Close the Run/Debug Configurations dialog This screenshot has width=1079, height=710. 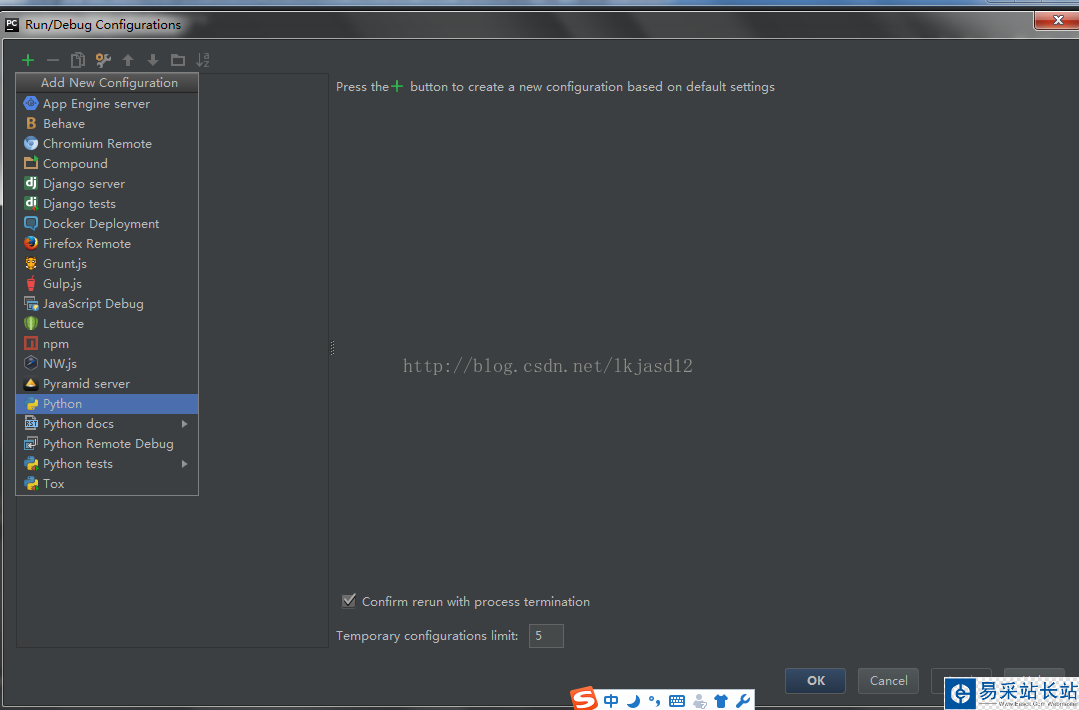tap(1058, 20)
